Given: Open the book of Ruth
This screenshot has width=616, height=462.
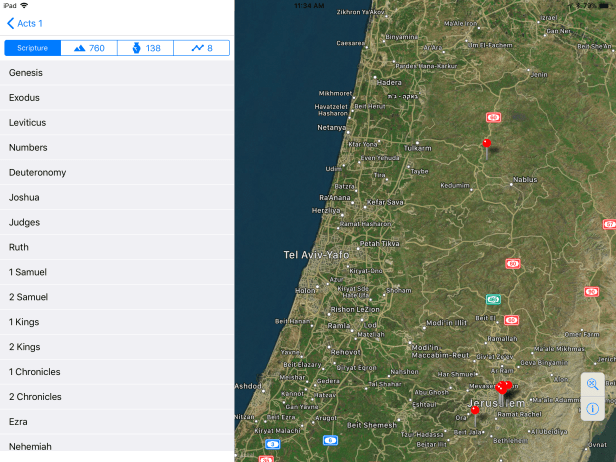Looking at the screenshot, I should 117,247.
